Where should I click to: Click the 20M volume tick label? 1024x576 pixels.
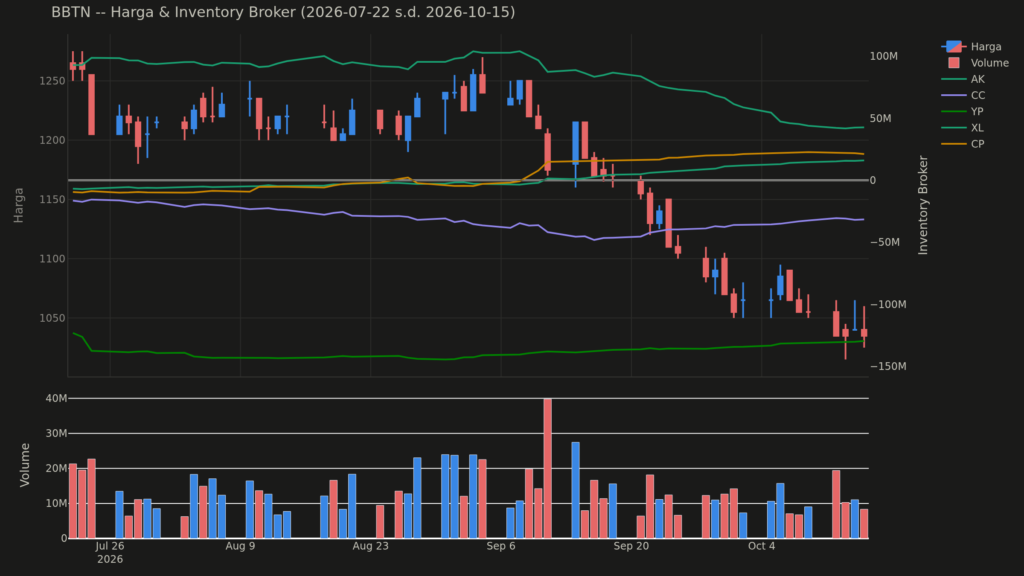[56, 468]
